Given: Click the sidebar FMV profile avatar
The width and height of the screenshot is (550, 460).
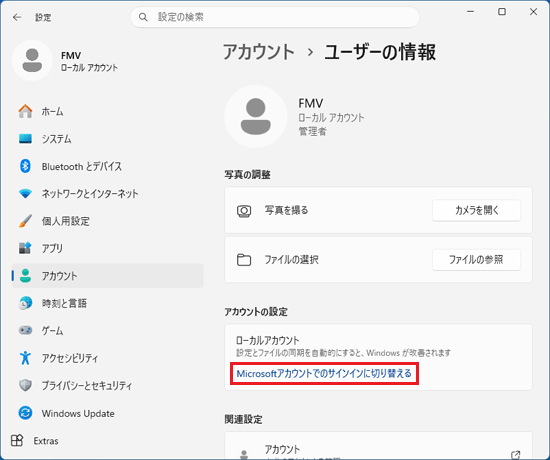Looking at the screenshot, I should point(32,60).
